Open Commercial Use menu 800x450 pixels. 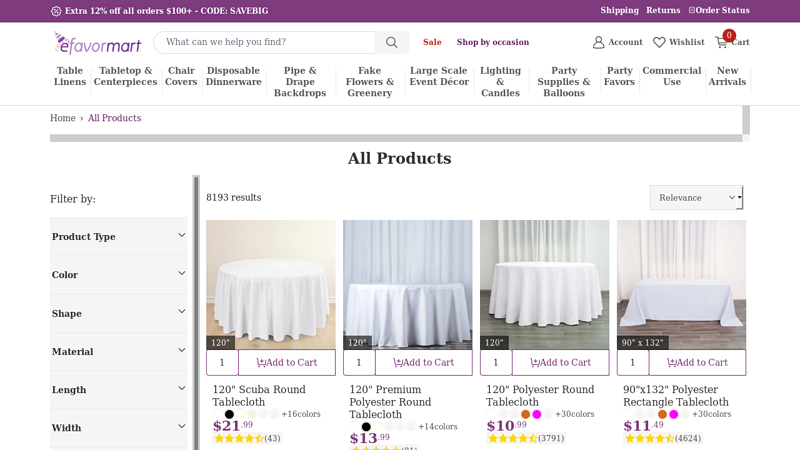point(672,76)
